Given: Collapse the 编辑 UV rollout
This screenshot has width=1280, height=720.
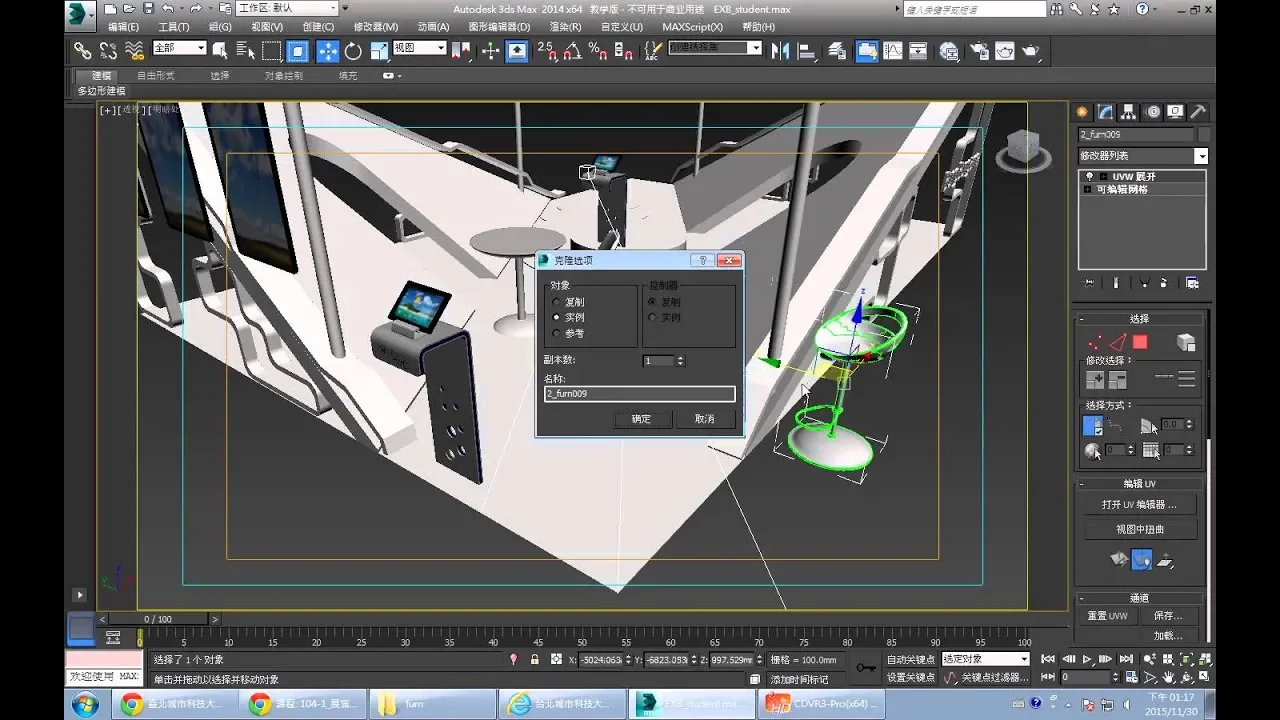Looking at the screenshot, I should click(1139, 484).
